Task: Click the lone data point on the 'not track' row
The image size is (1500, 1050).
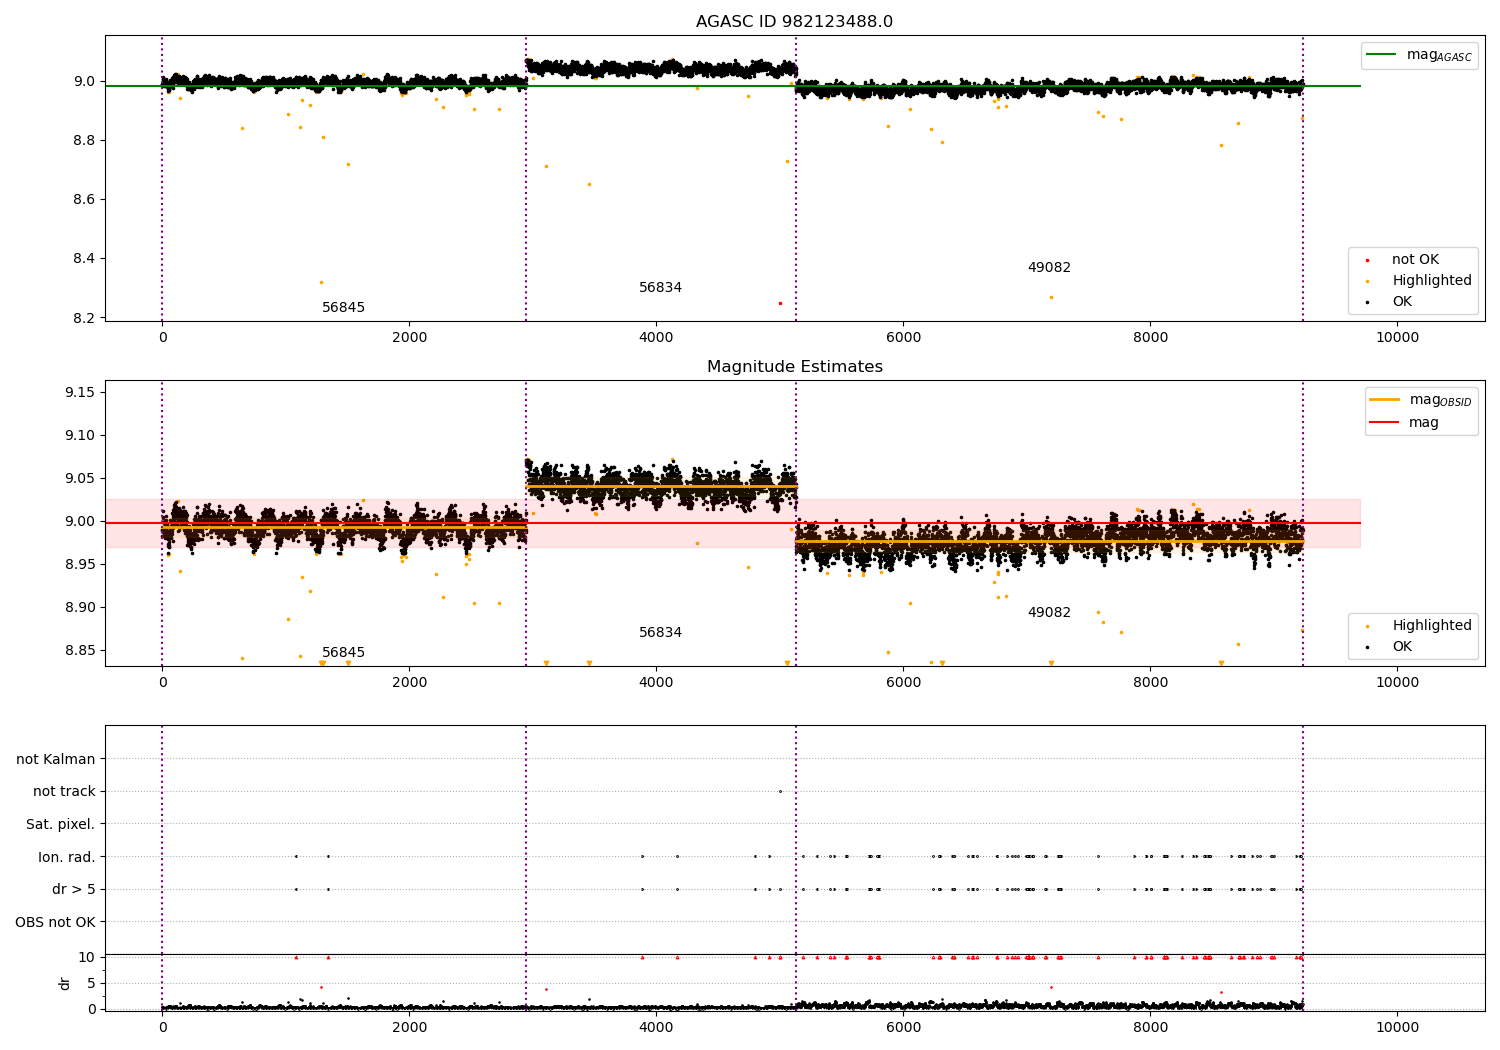Action: [x=780, y=791]
